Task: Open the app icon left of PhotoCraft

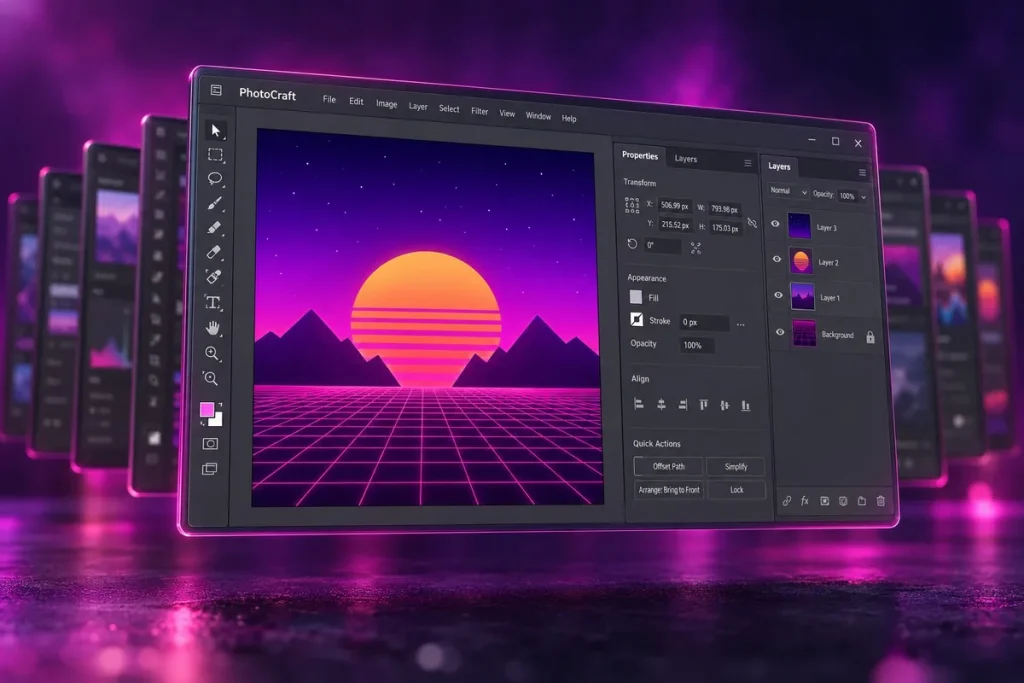Action: tap(216, 90)
